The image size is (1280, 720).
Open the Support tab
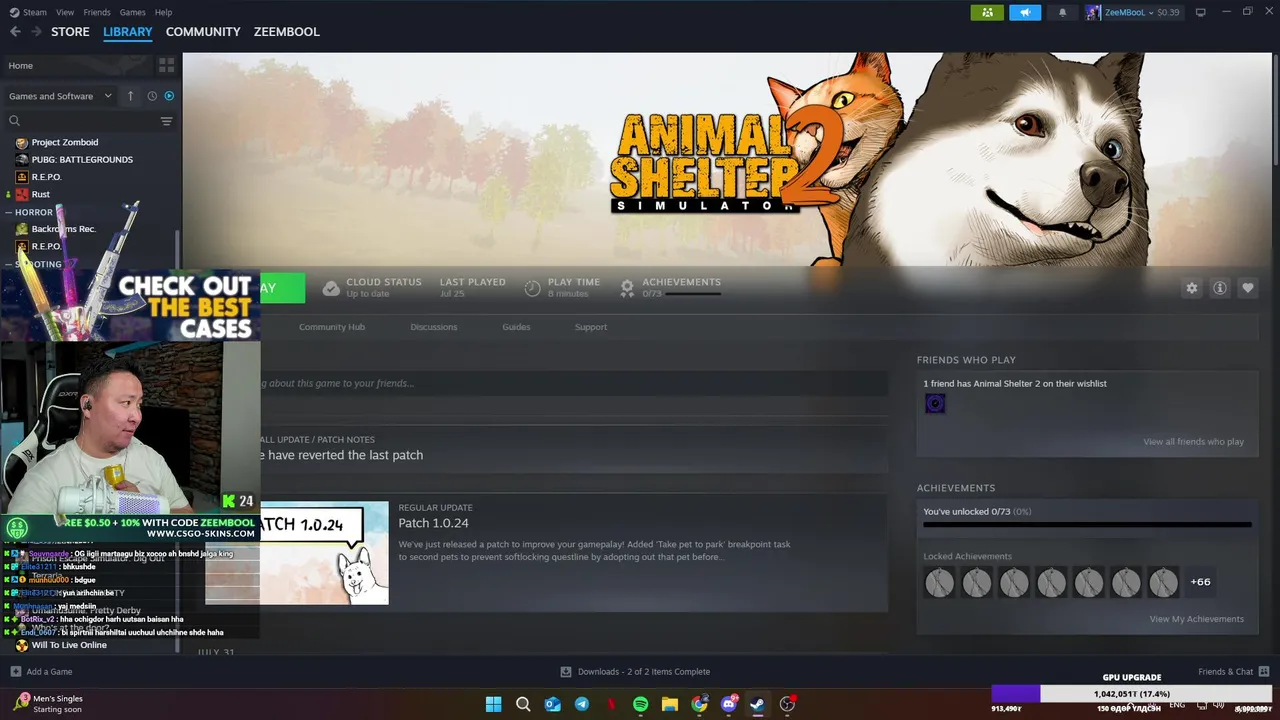click(591, 327)
